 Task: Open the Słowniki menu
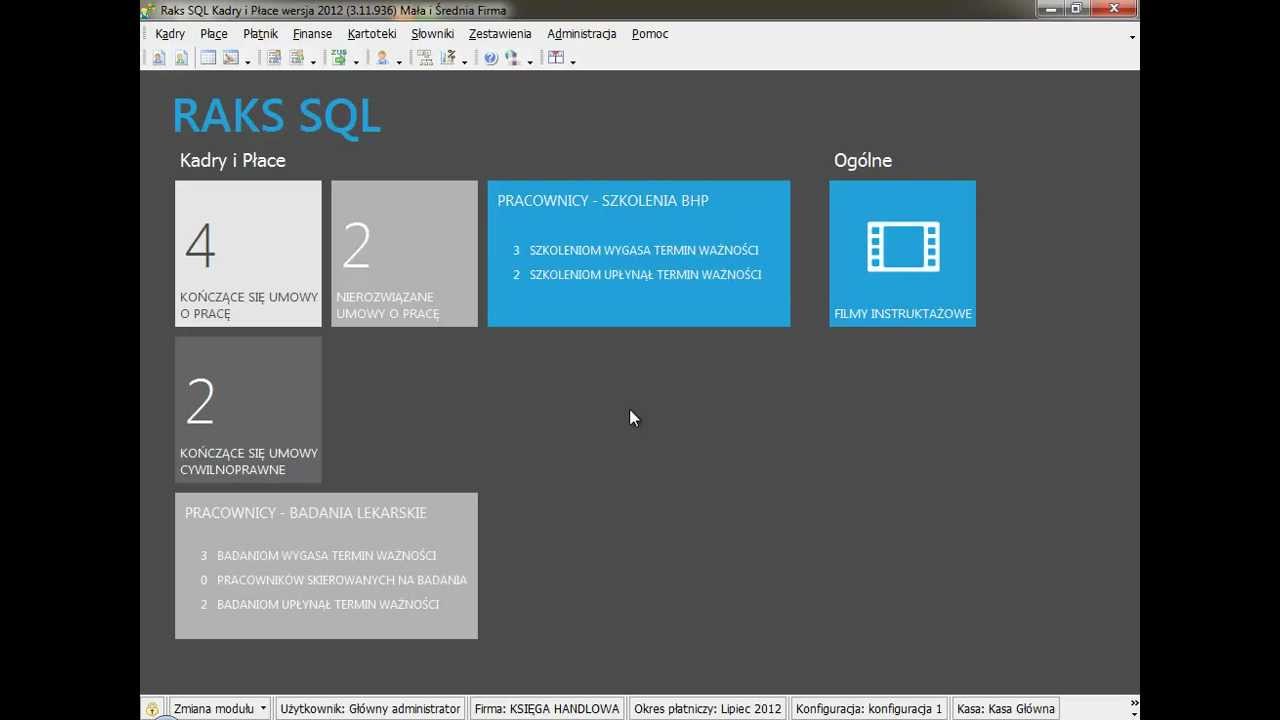[x=432, y=34]
